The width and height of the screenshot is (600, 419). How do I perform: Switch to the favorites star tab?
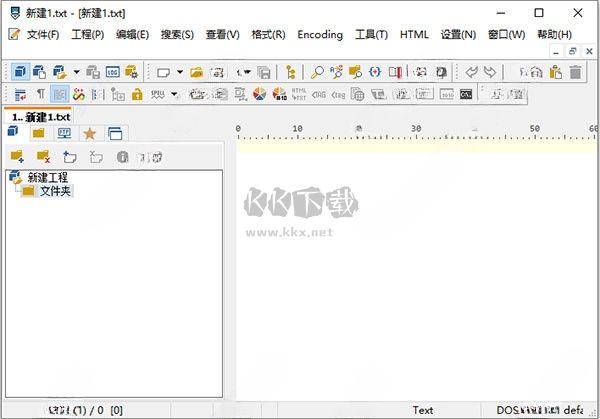[89, 133]
